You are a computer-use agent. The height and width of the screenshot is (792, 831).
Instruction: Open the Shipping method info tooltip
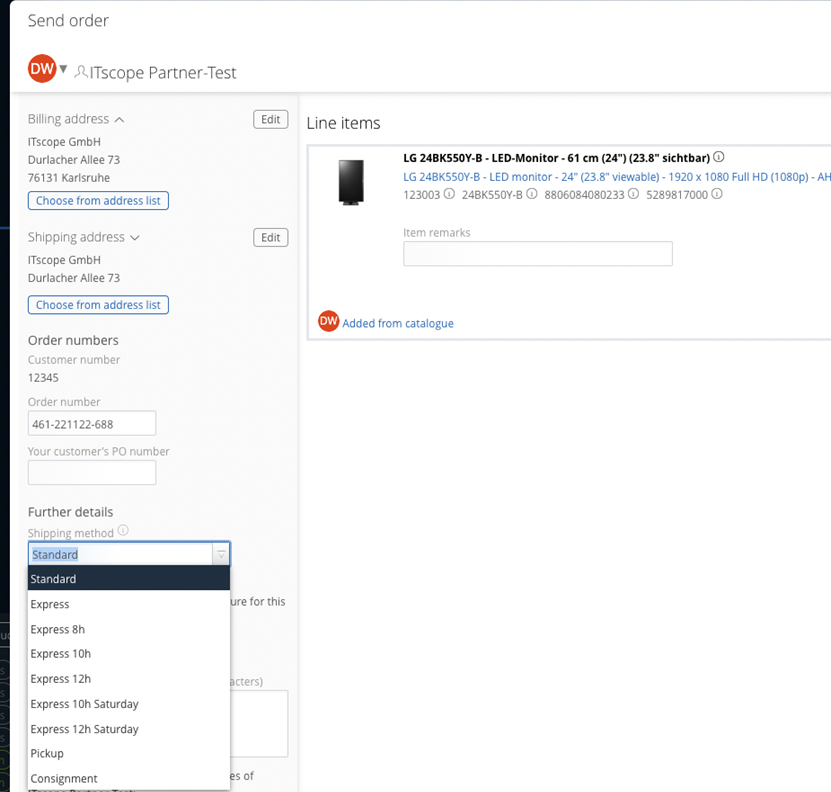(123, 531)
